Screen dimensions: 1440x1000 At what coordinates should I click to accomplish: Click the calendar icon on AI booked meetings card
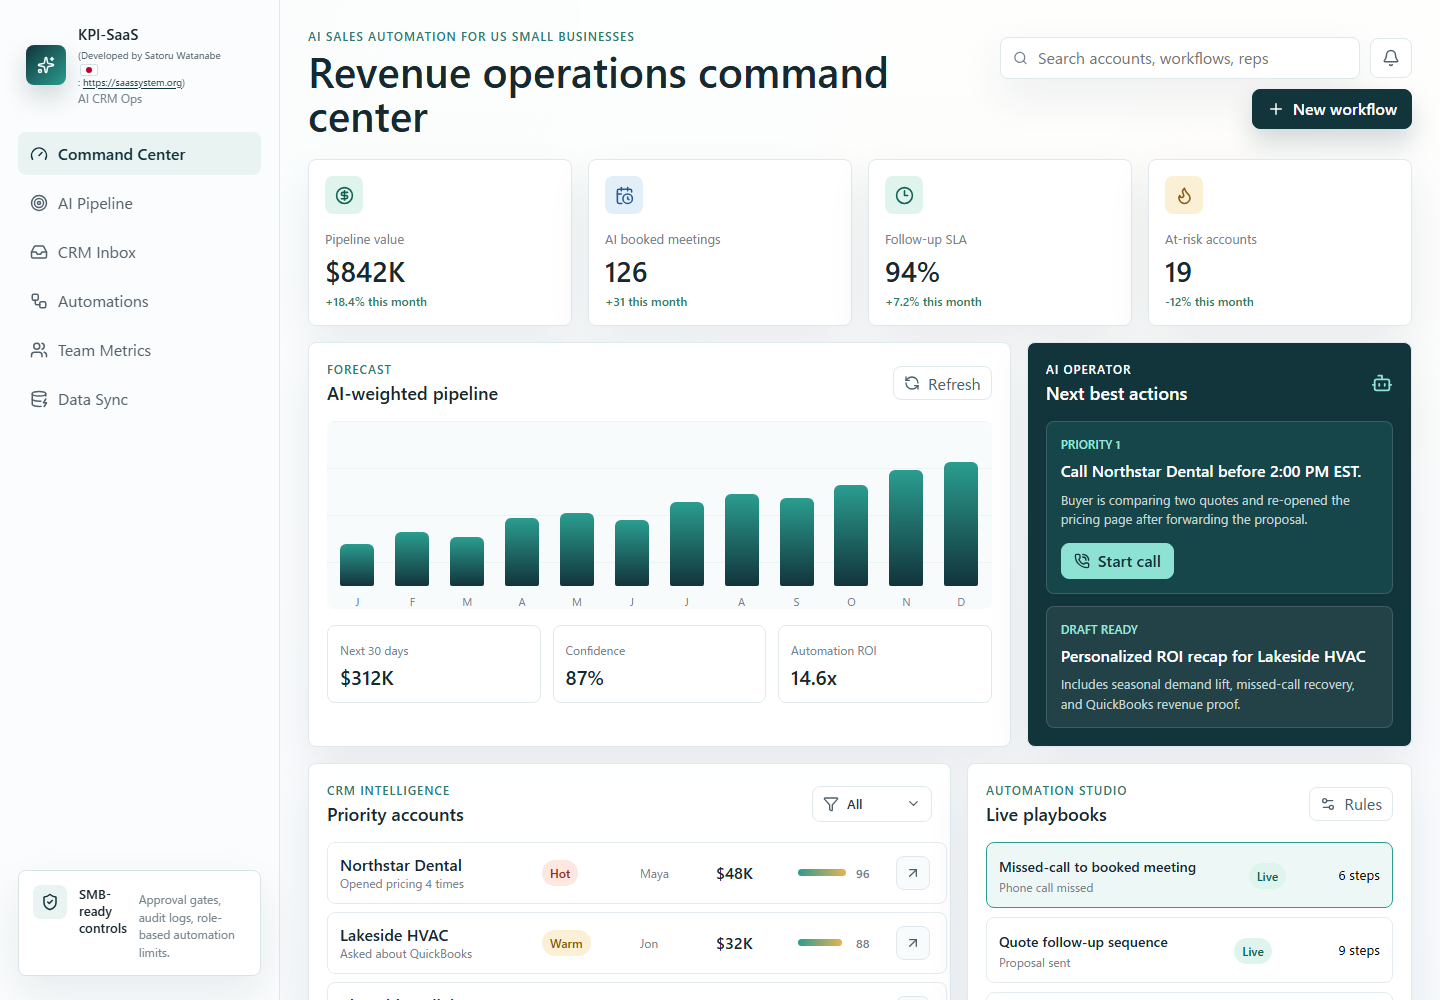coord(624,195)
